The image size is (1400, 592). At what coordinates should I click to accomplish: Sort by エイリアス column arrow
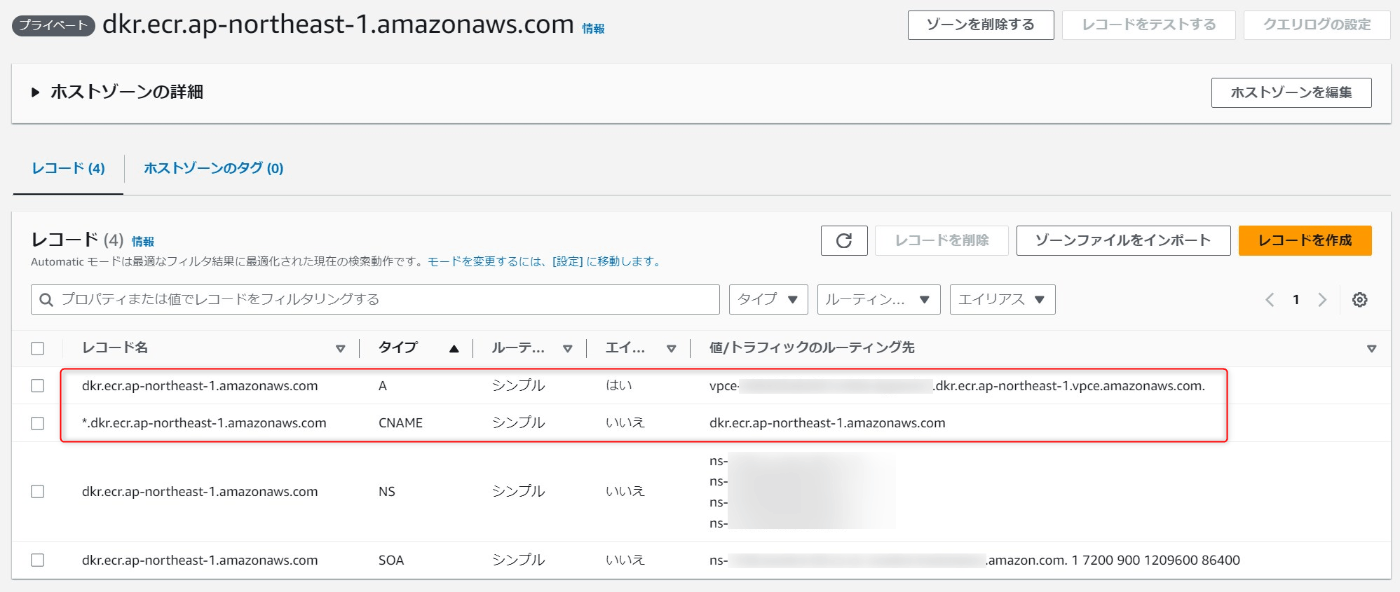671,349
